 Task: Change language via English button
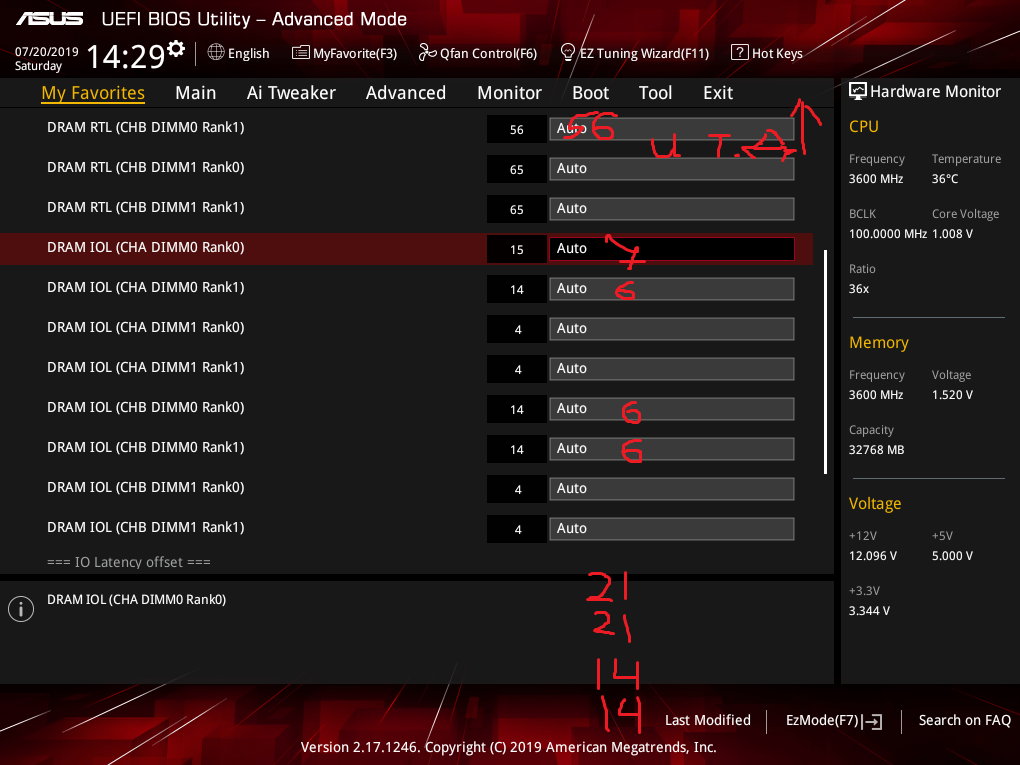(x=248, y=53)
